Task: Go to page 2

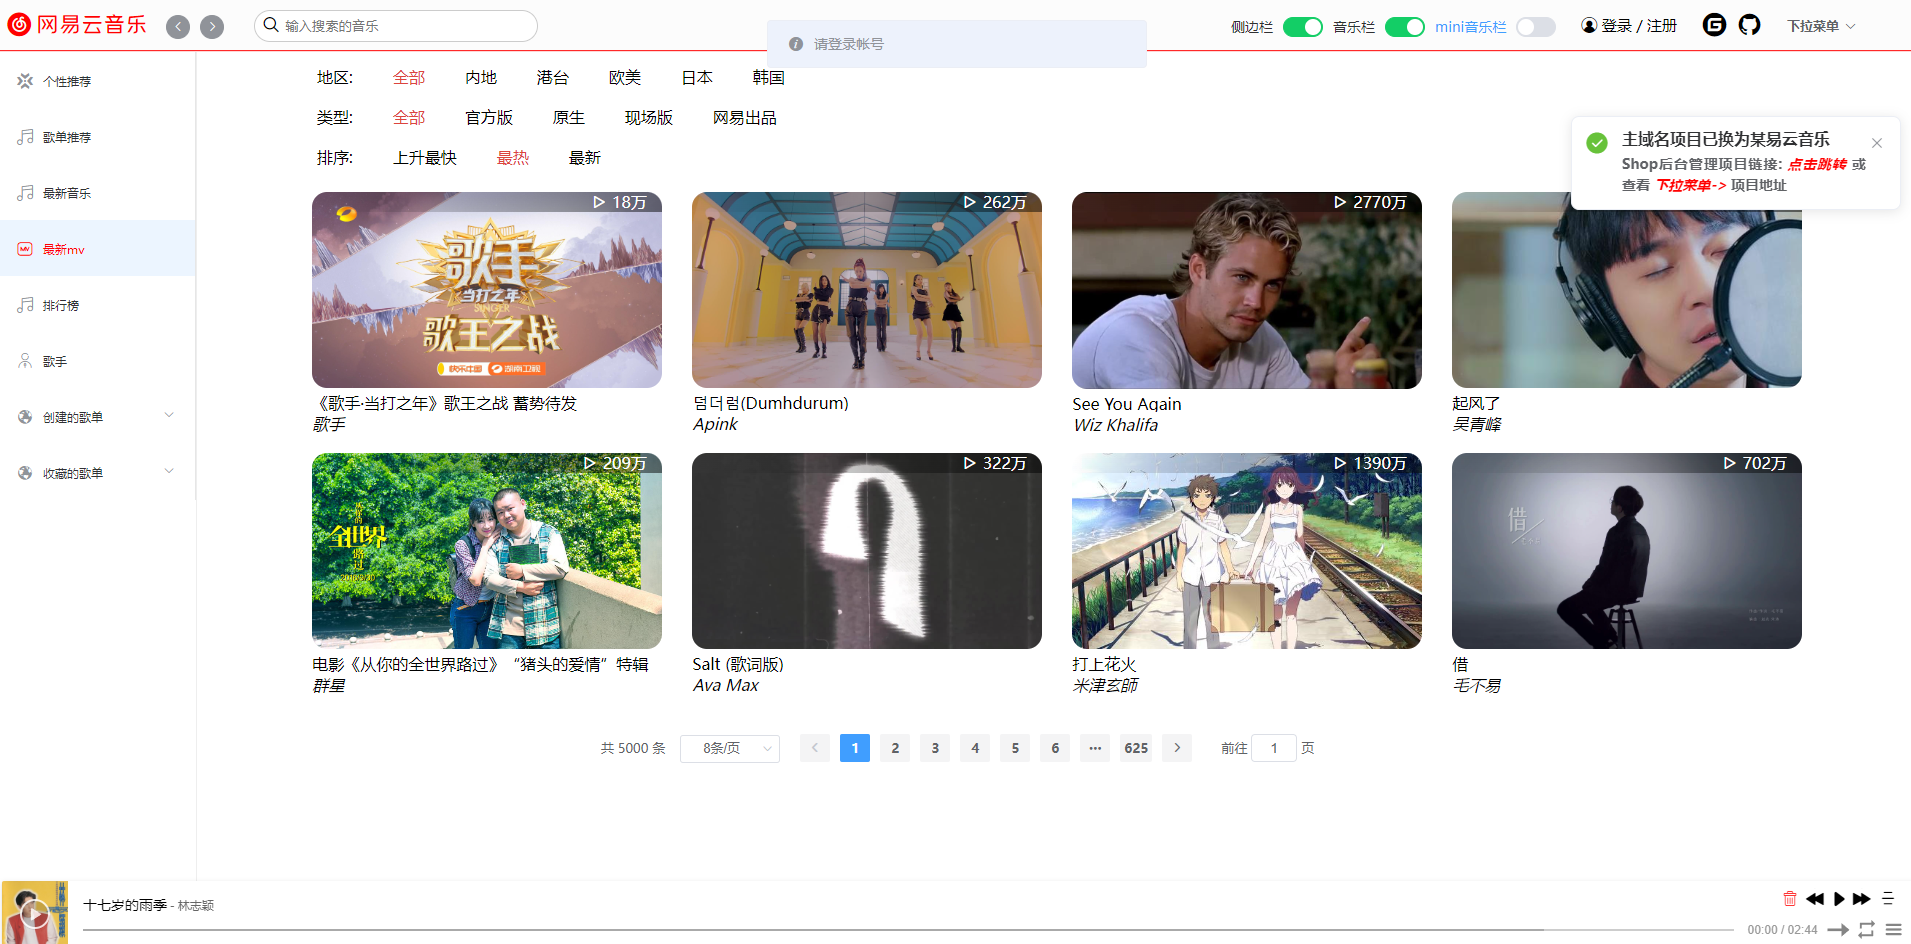Action: pos(895,748)
